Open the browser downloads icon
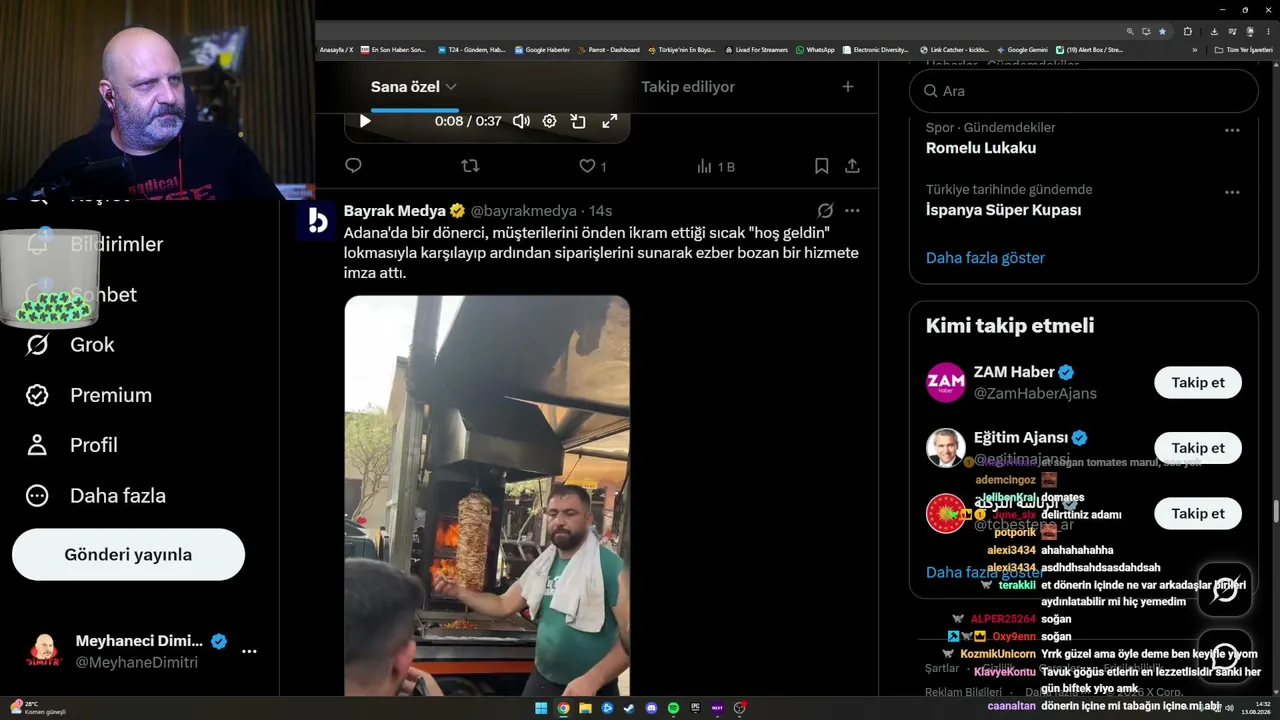This screenshot has height=720, width=1280. (1213, 31)
